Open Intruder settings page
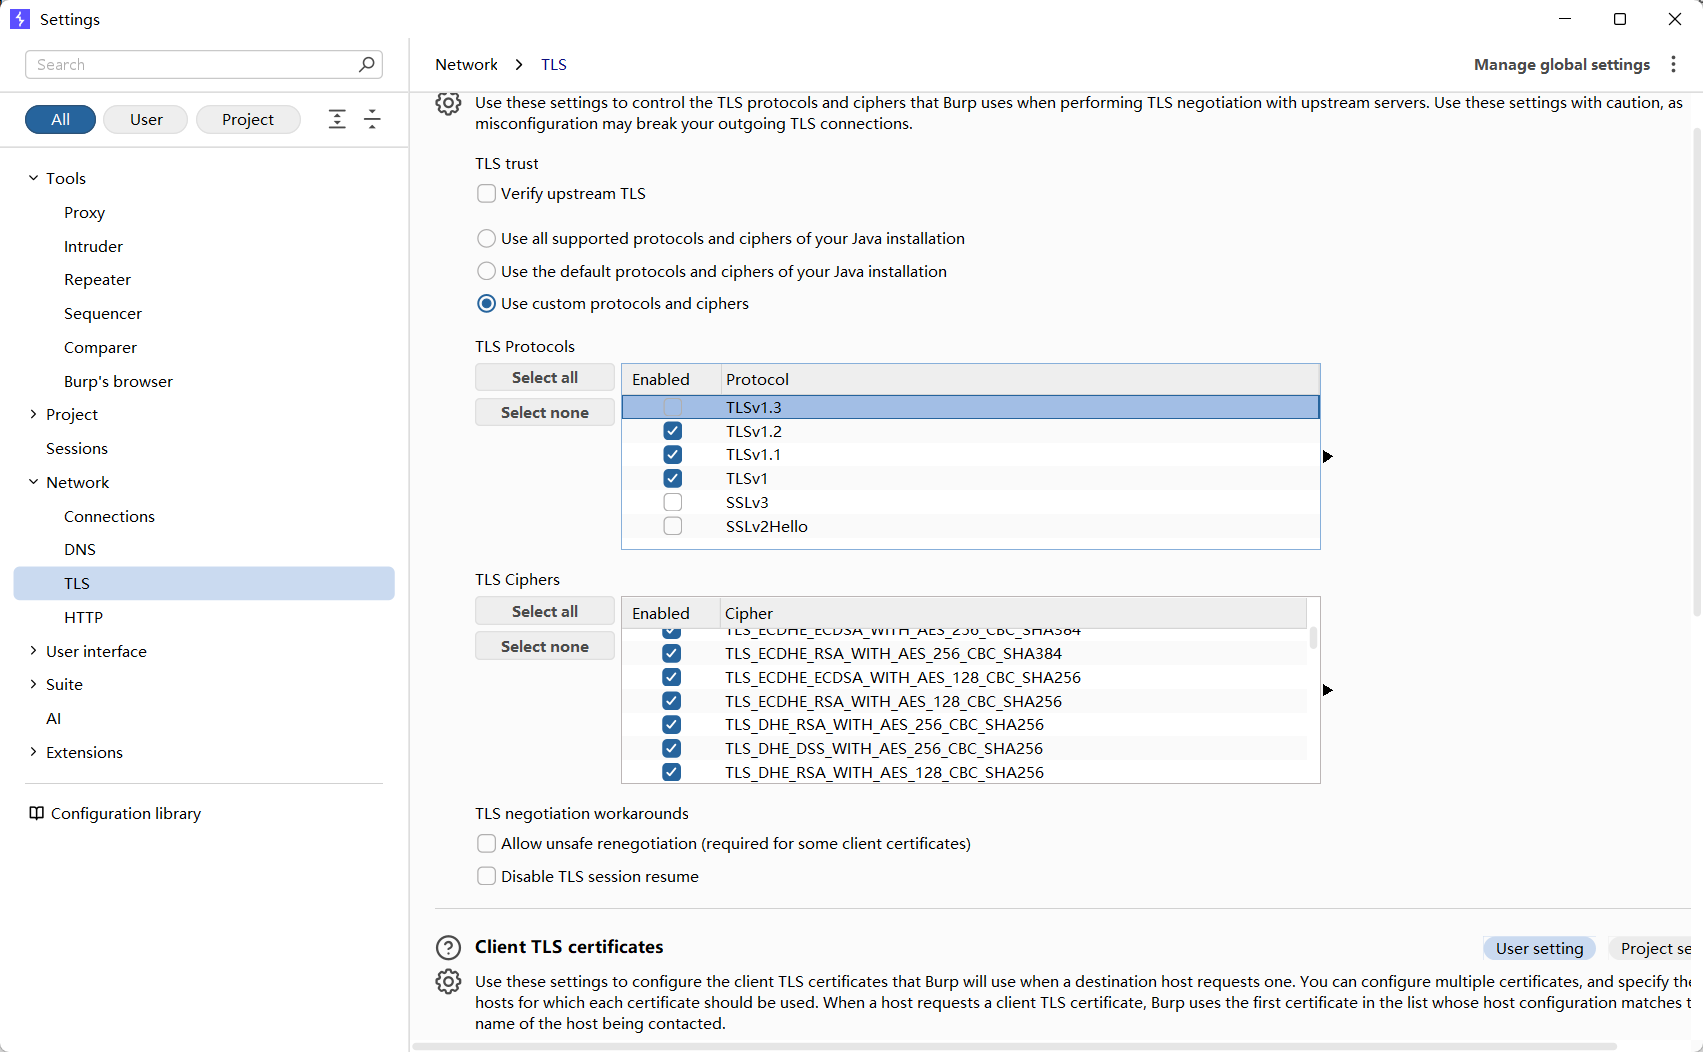Viewport: 1703px width, 1052px height. 93,246
